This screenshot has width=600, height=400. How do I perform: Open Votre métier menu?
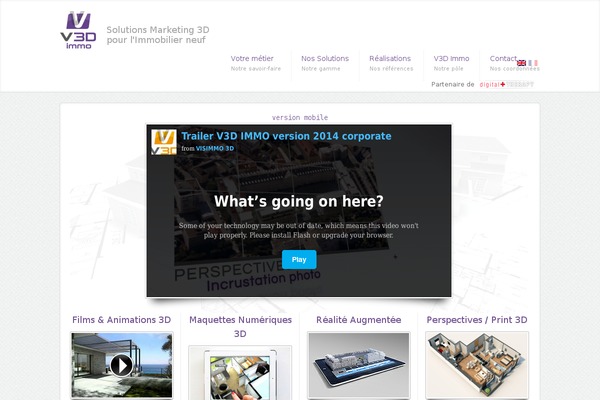click(x=252, y=59)
